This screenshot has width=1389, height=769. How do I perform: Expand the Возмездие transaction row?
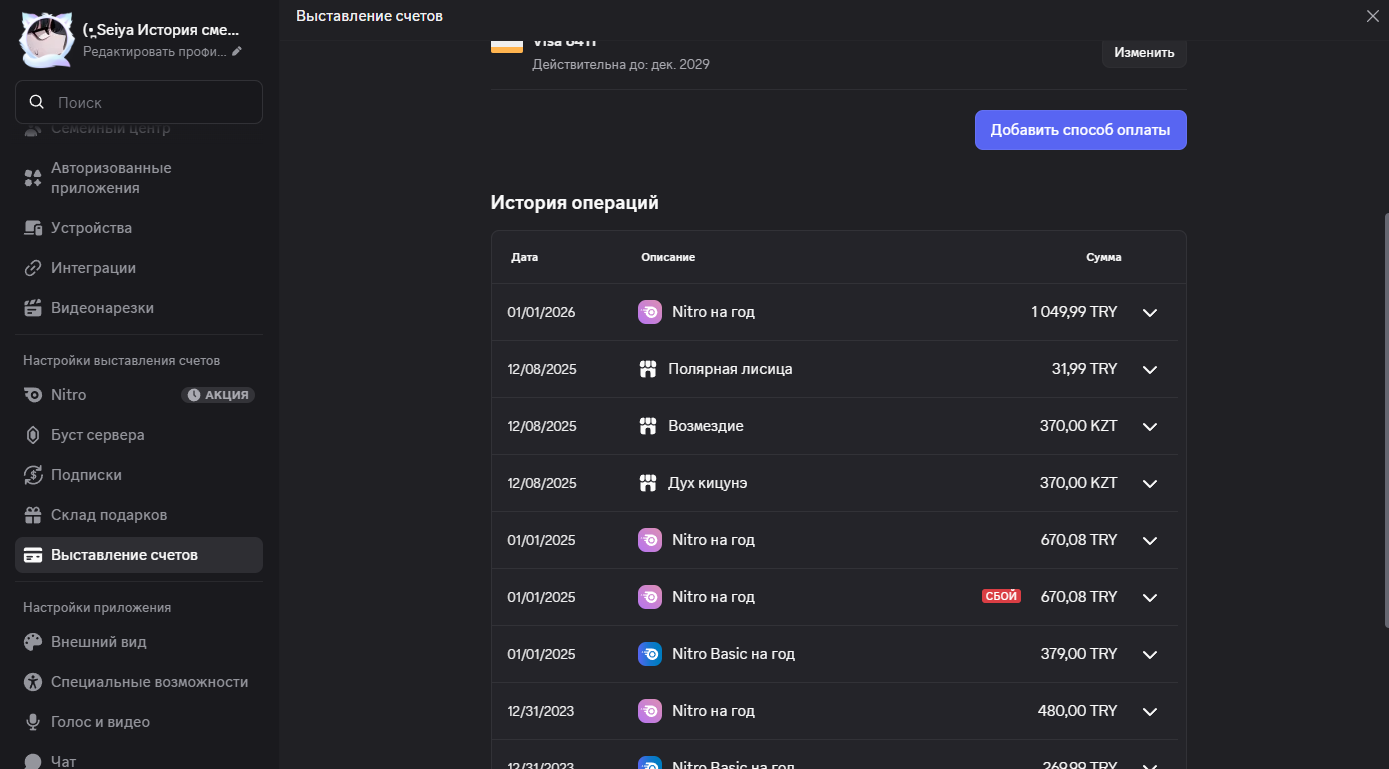pos(1150,426)
